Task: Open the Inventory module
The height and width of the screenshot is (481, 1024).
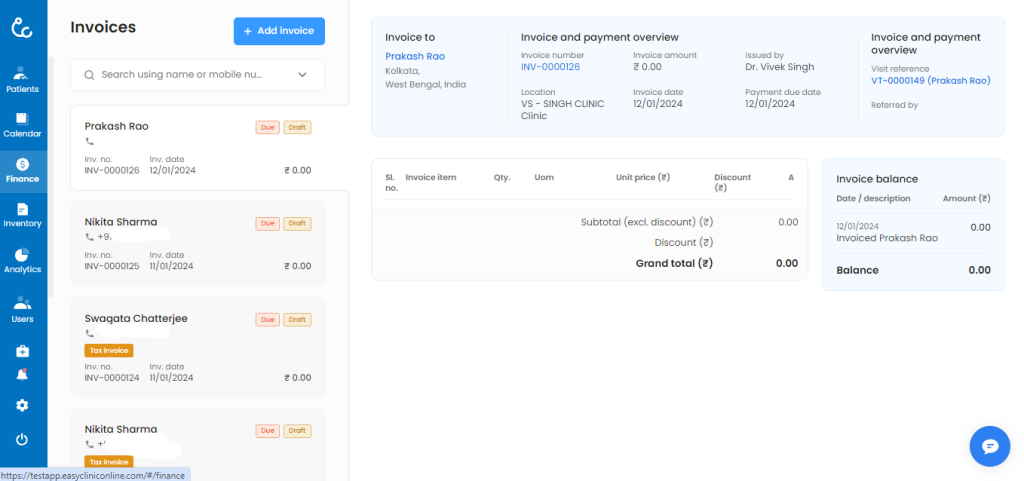Action: coord(22,214)
